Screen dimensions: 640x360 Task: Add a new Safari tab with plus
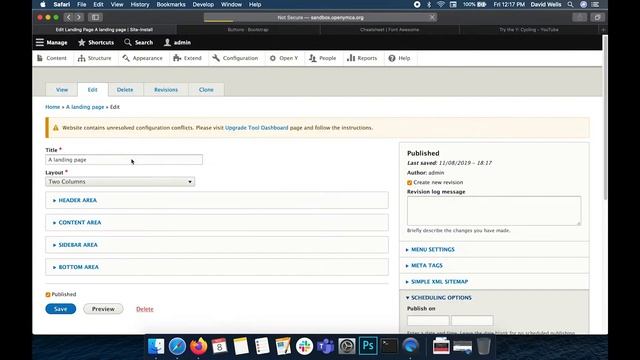tap(603, 30)
